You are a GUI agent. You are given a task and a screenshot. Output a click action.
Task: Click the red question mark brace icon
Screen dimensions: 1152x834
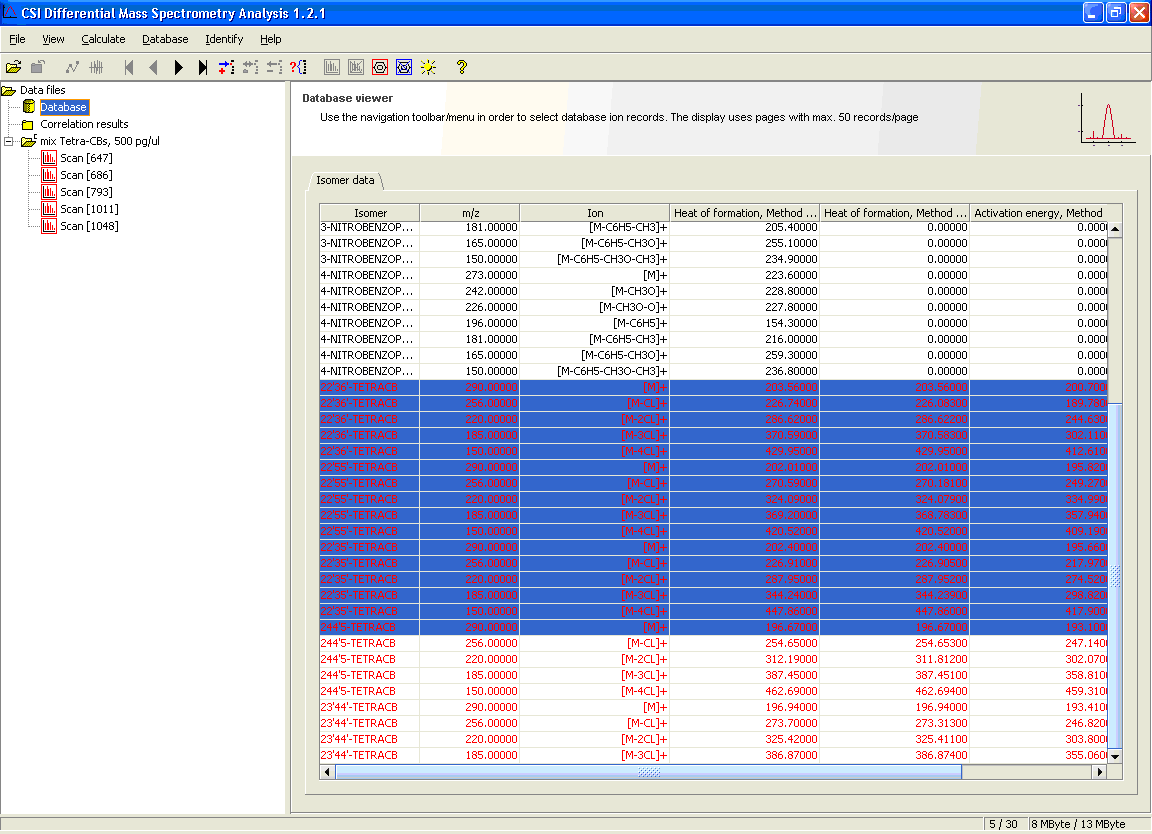pos(298,67)
